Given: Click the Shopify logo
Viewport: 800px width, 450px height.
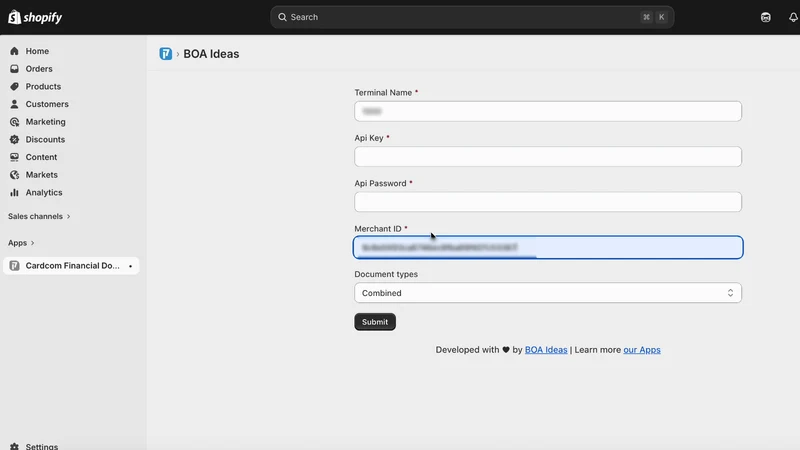Looking at the screenshot, I should (x=35, y=17).
